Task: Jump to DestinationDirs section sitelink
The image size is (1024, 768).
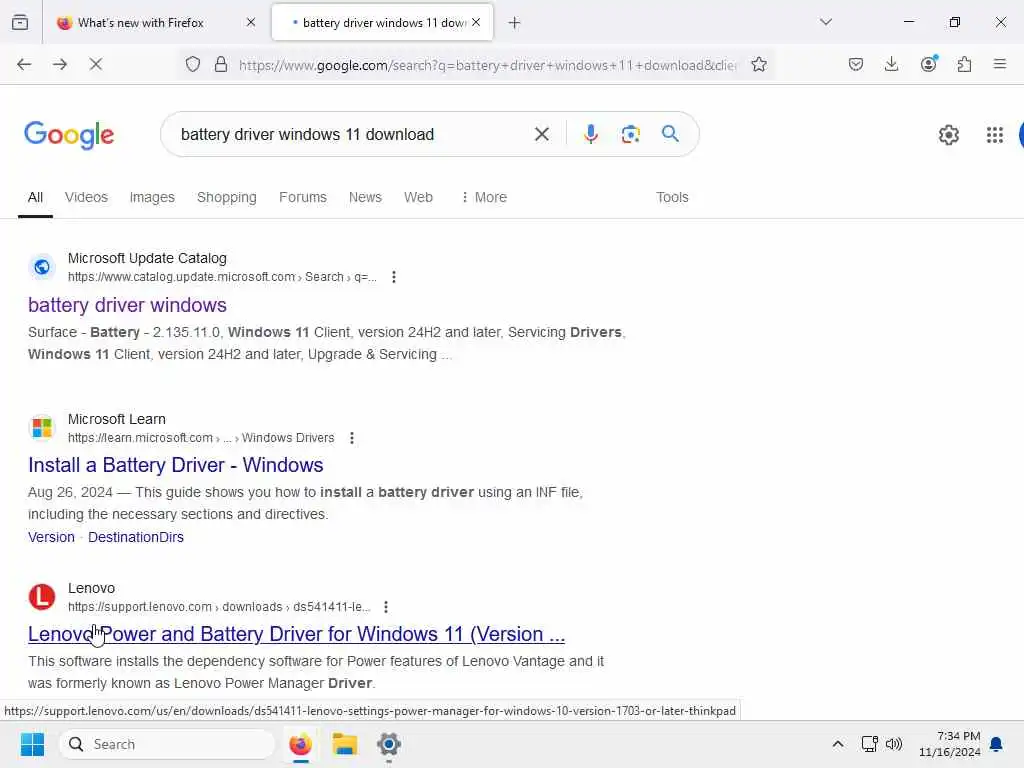Action: point(136,537)
